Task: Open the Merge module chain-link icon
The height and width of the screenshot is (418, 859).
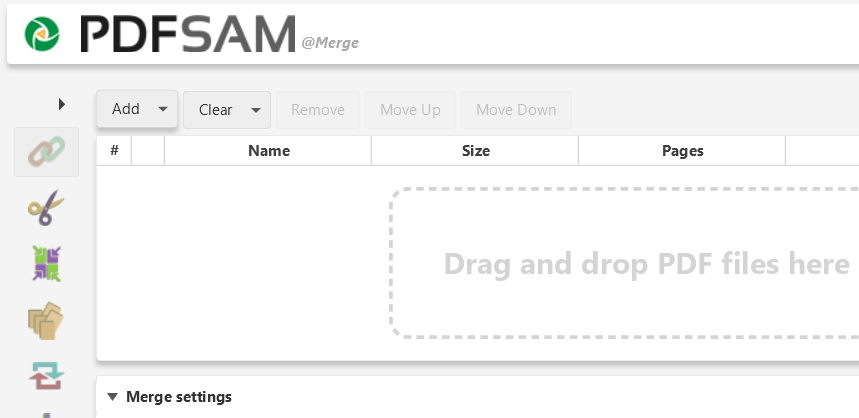Action: (46, 151)
